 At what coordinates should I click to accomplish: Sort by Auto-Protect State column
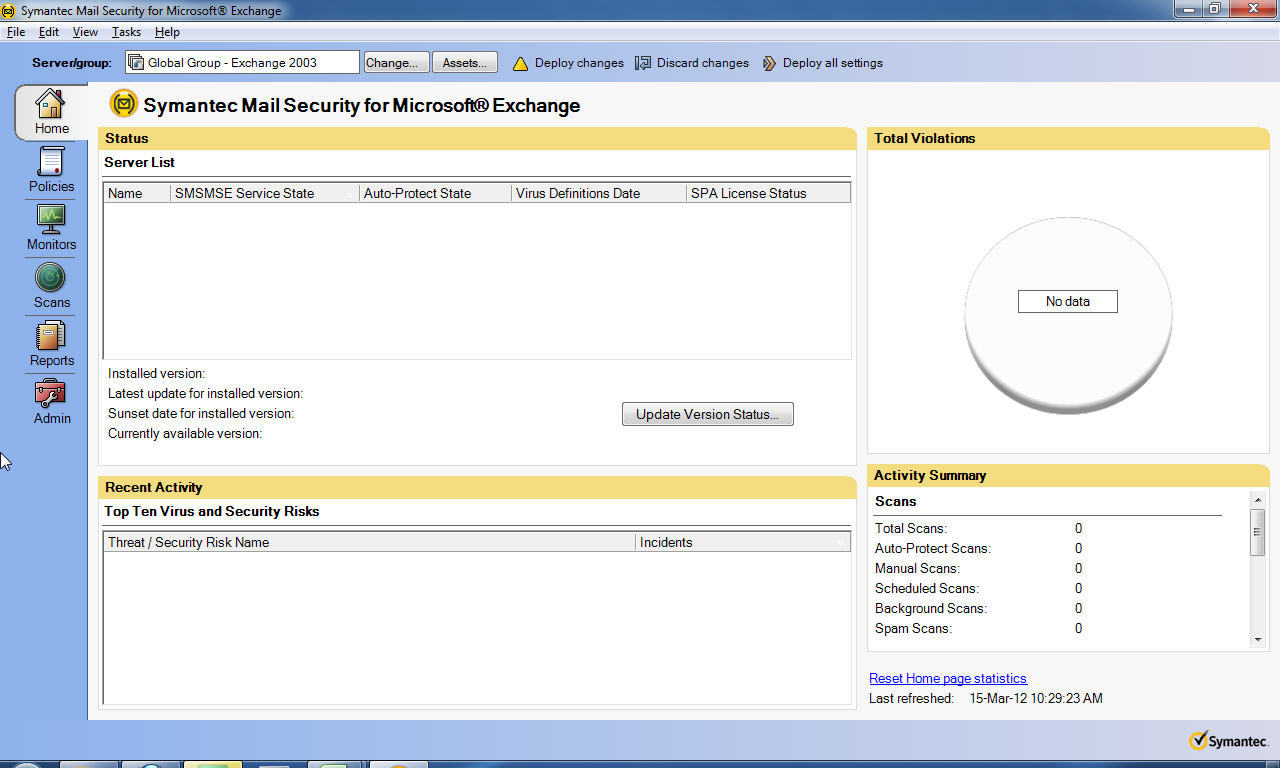pyautogui.click(x=435, y=193)
